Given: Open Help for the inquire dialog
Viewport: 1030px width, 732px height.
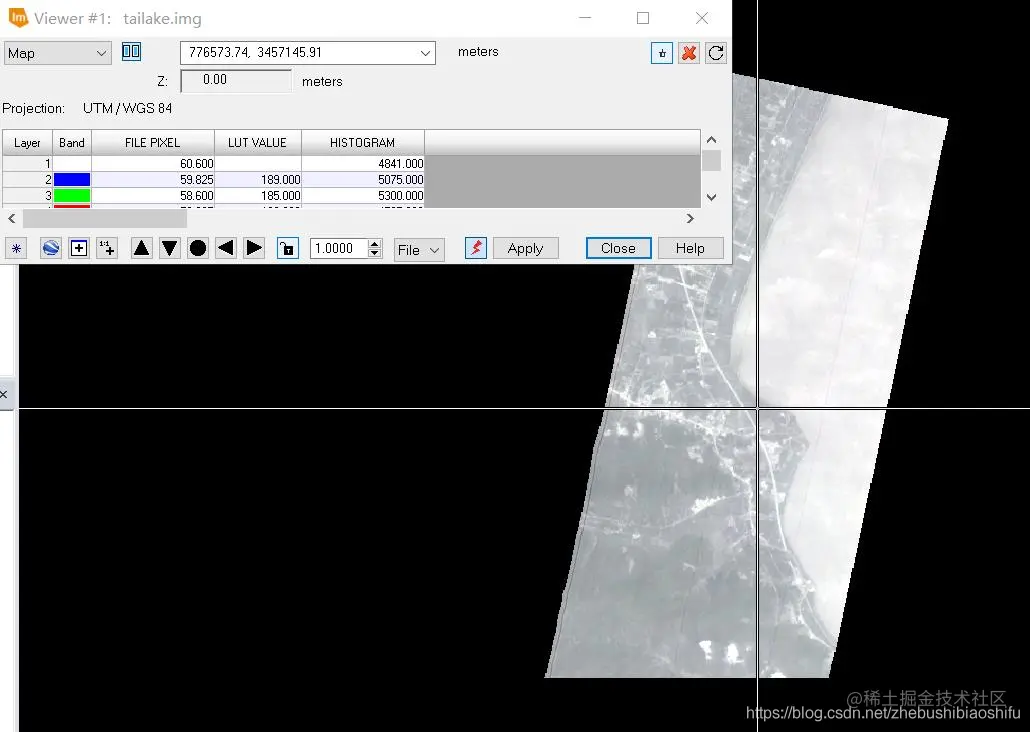Looking at the screenshot, I should tap(690, 248).
